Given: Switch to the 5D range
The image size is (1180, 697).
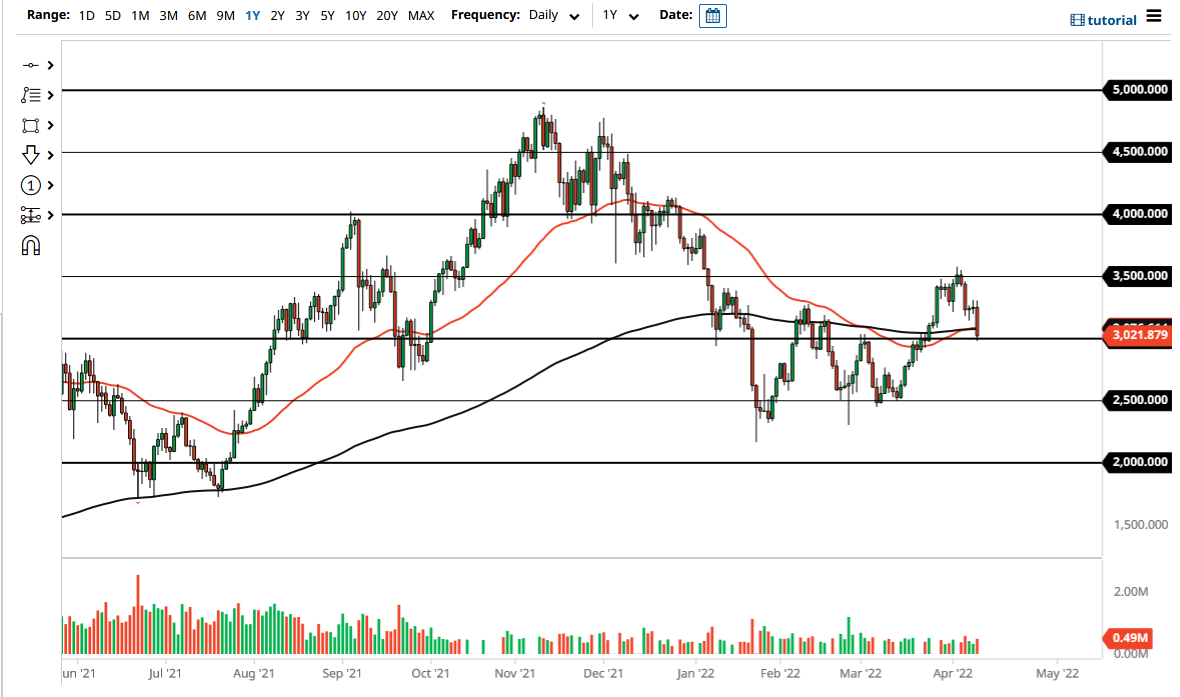Looking at the screenshot, I should click(111, 15).
